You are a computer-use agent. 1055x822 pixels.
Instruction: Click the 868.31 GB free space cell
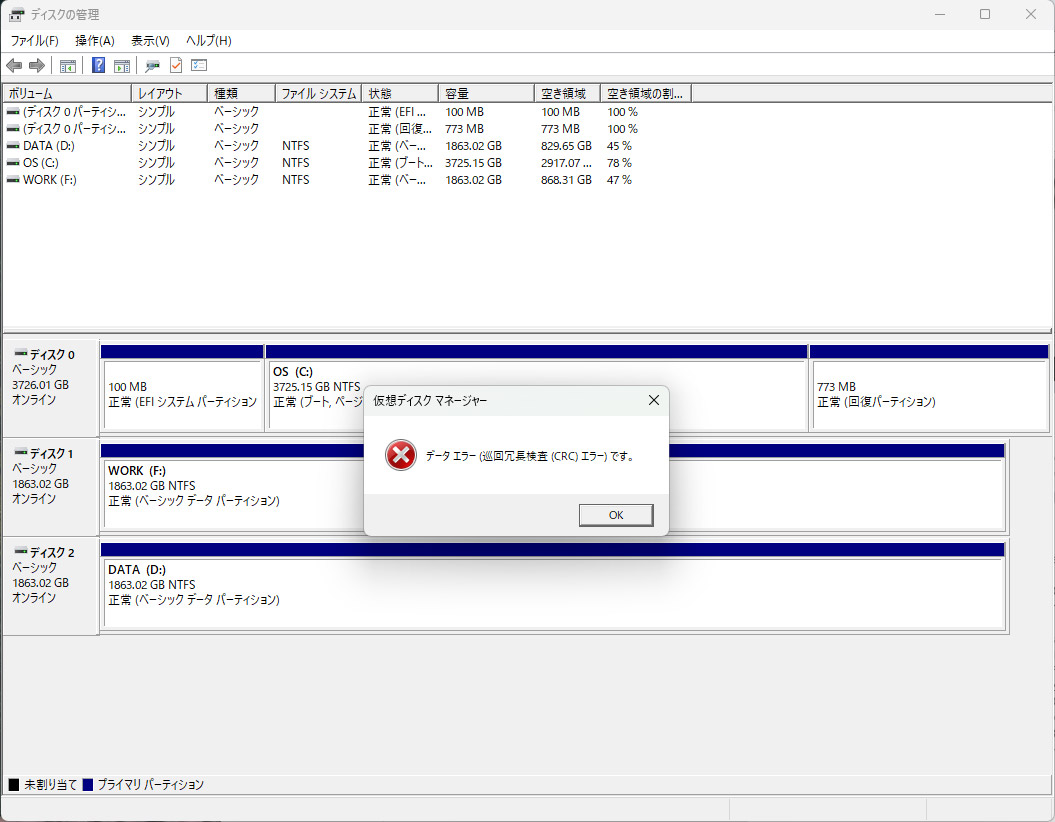[567, 180]
